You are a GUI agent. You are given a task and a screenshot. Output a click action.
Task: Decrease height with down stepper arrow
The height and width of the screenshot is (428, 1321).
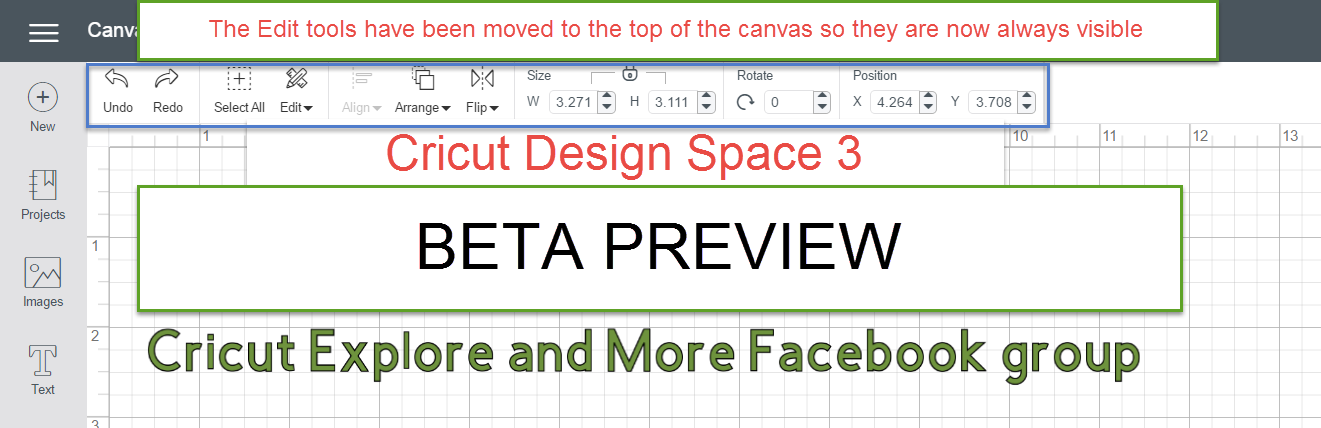click(x=707, y=107)
